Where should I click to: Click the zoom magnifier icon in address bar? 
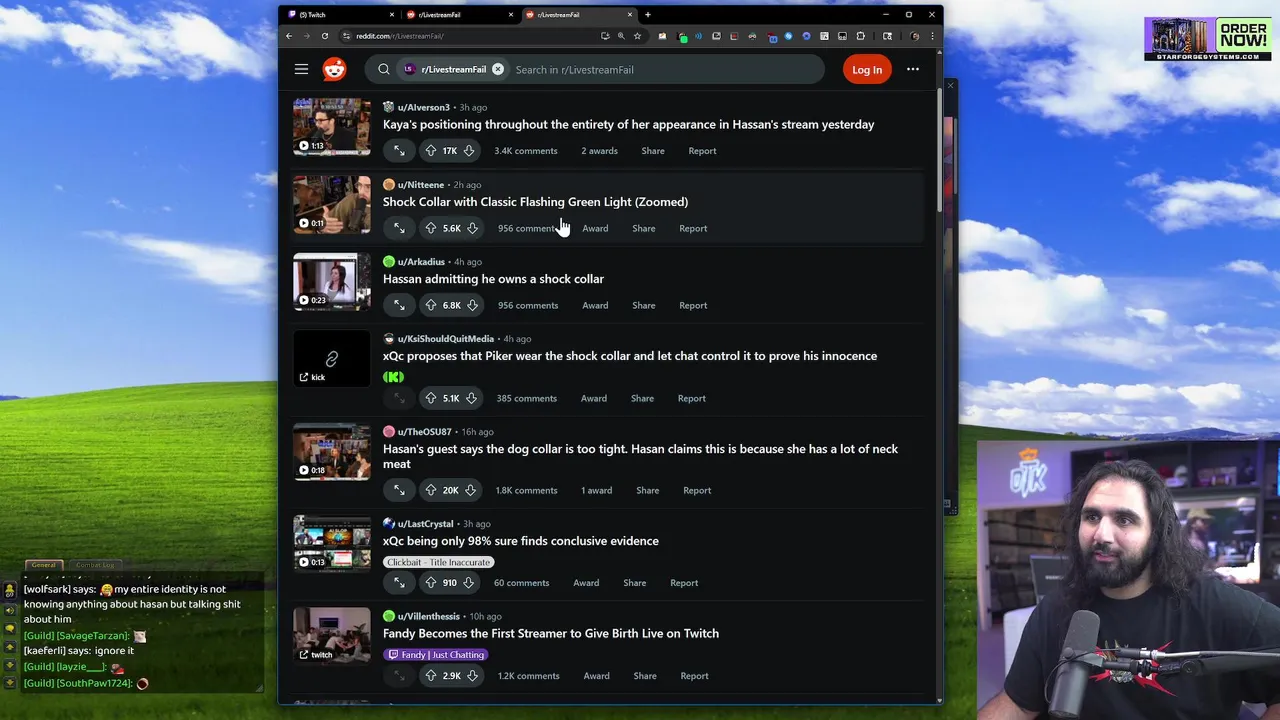tap(621, 36)
